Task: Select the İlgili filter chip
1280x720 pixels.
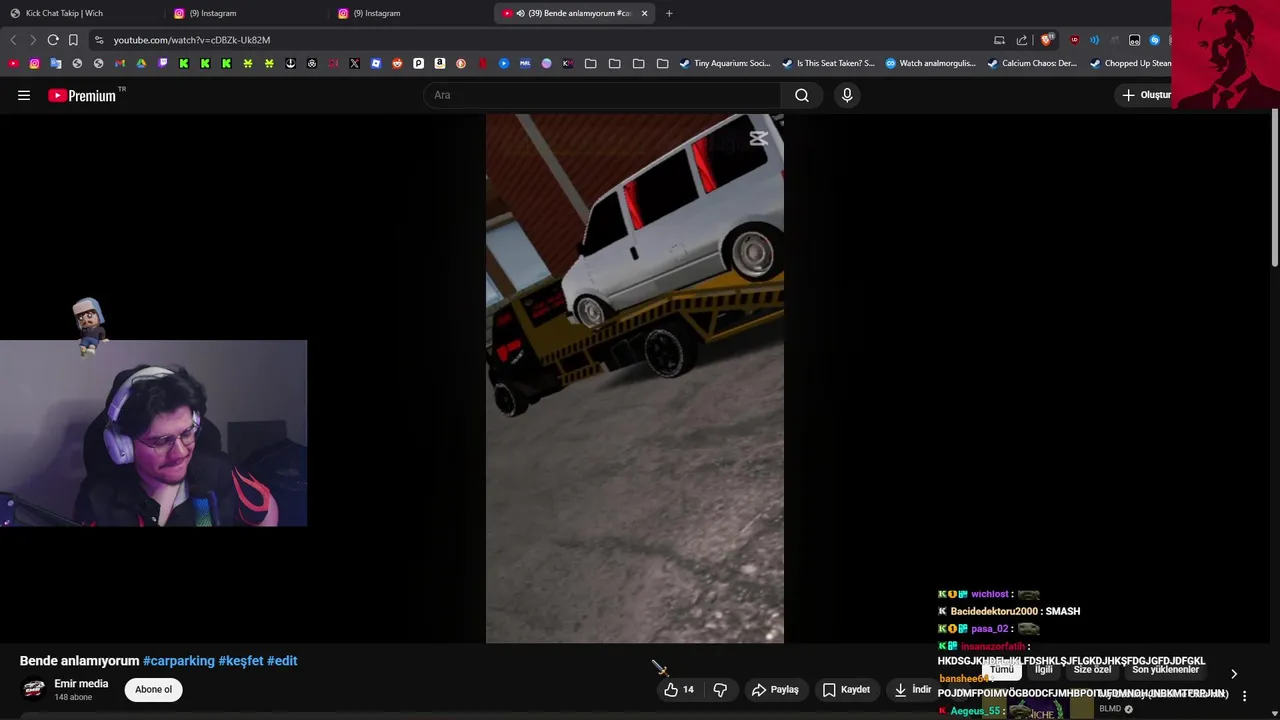Action: tap(1044, 670)
